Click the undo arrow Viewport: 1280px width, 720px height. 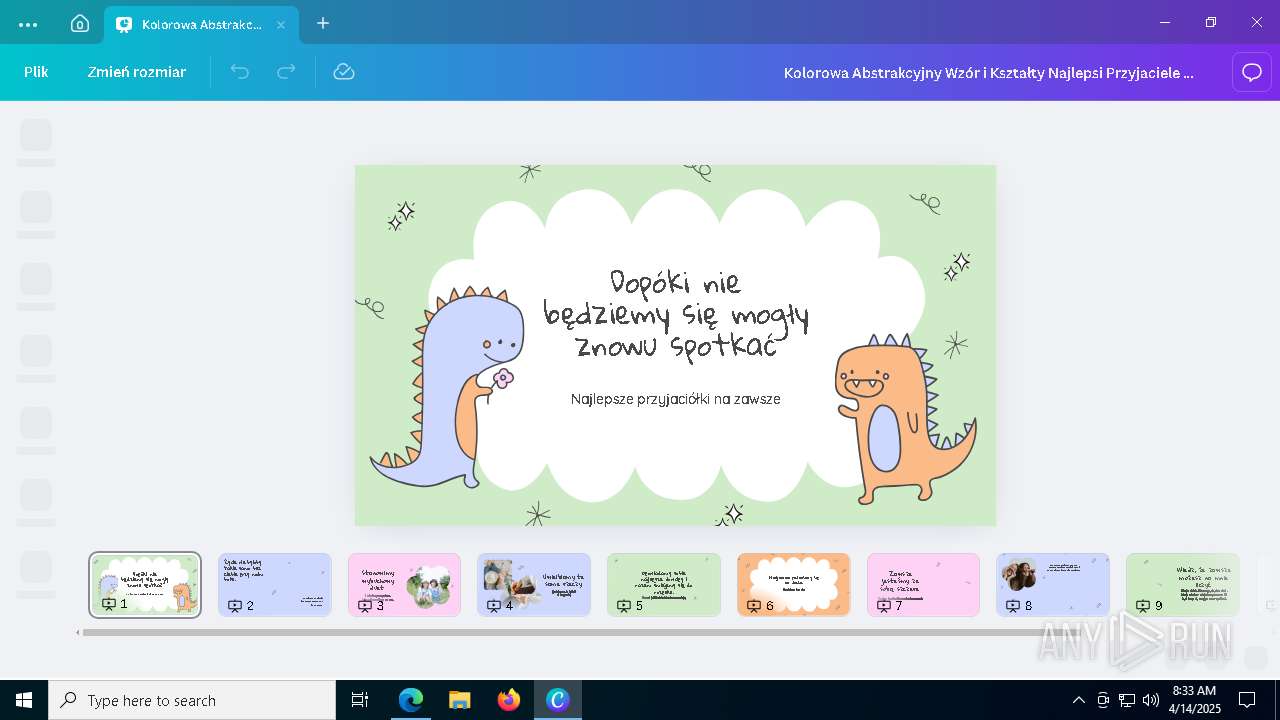tap(240, 72)
